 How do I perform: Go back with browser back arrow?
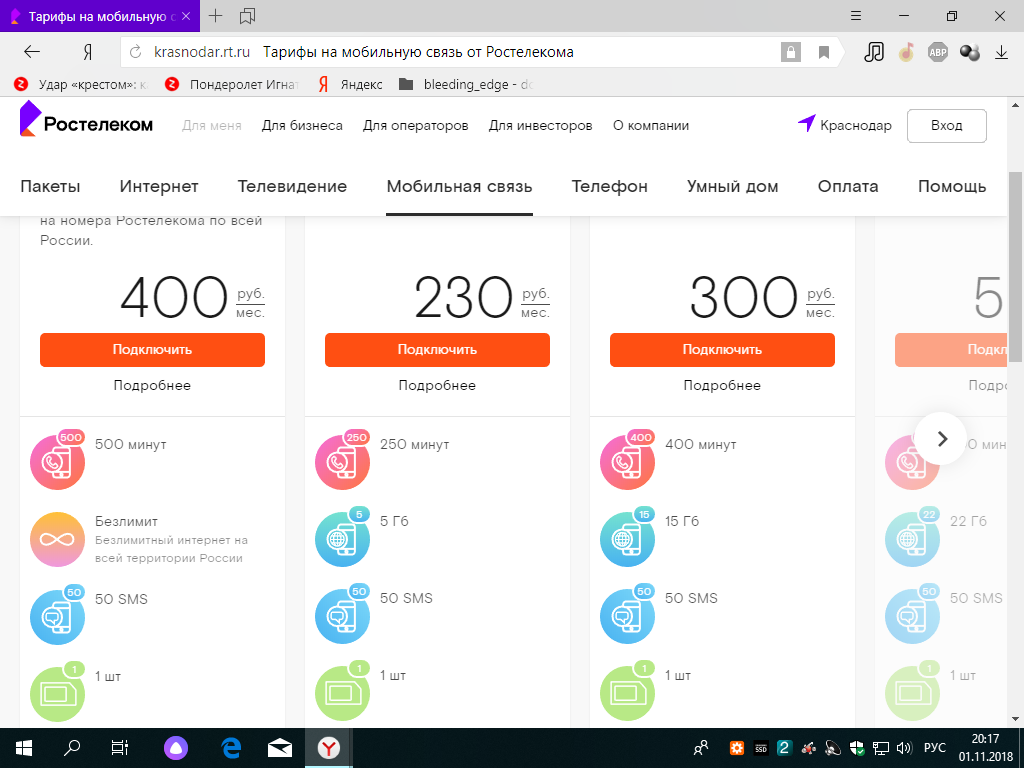click(31, 52)
